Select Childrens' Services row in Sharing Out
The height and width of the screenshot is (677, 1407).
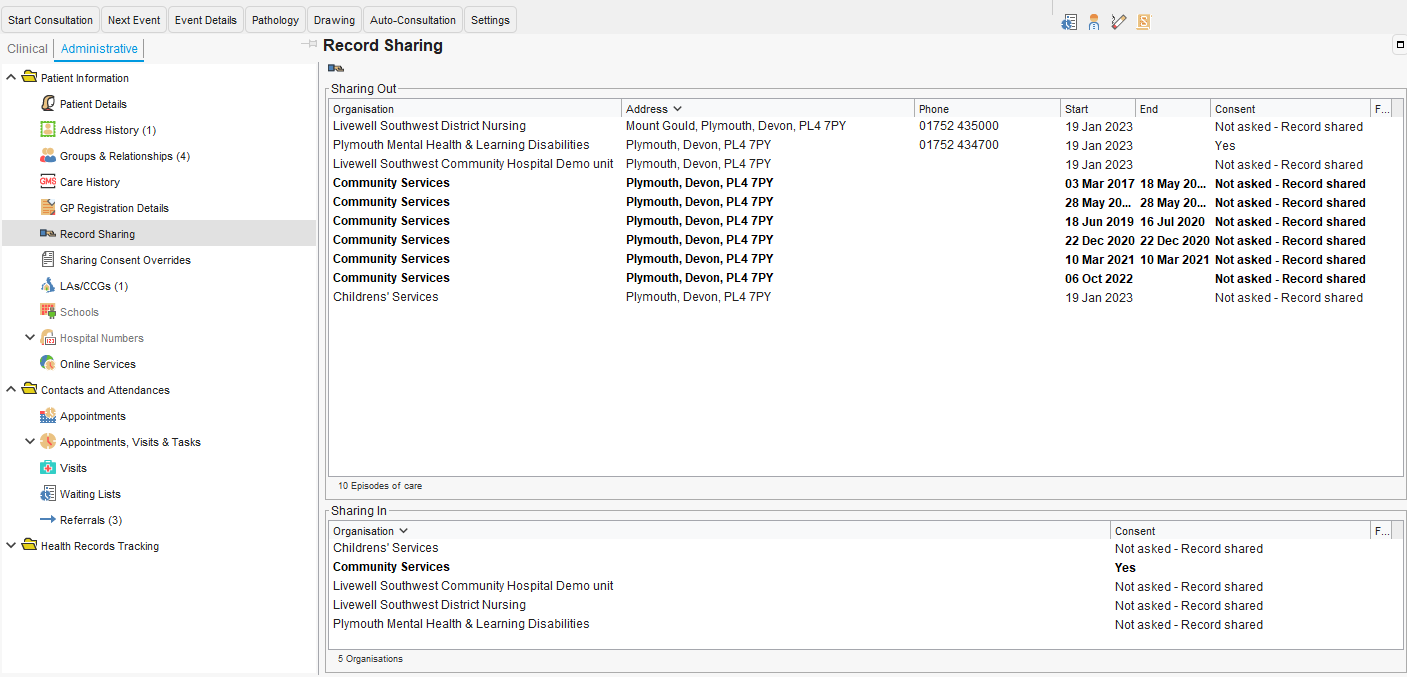click(865, 297)
